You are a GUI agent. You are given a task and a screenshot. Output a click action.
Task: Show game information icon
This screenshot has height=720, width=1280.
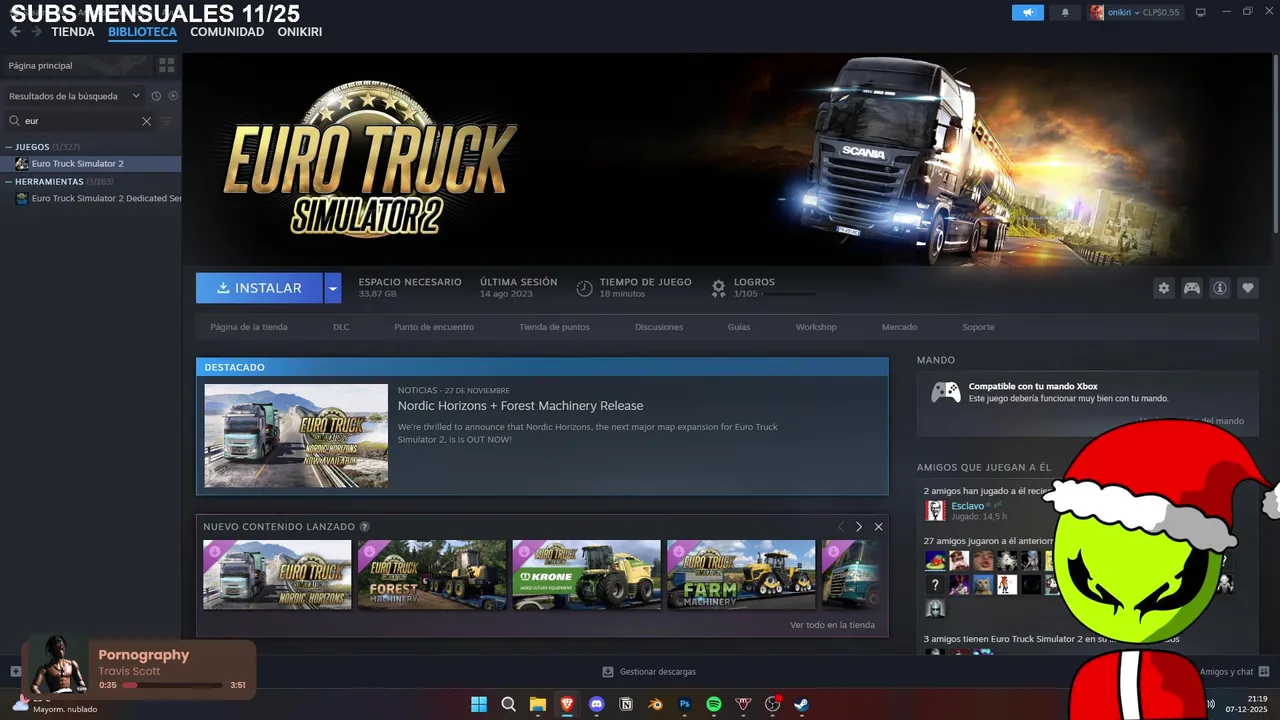(1220, 288)
